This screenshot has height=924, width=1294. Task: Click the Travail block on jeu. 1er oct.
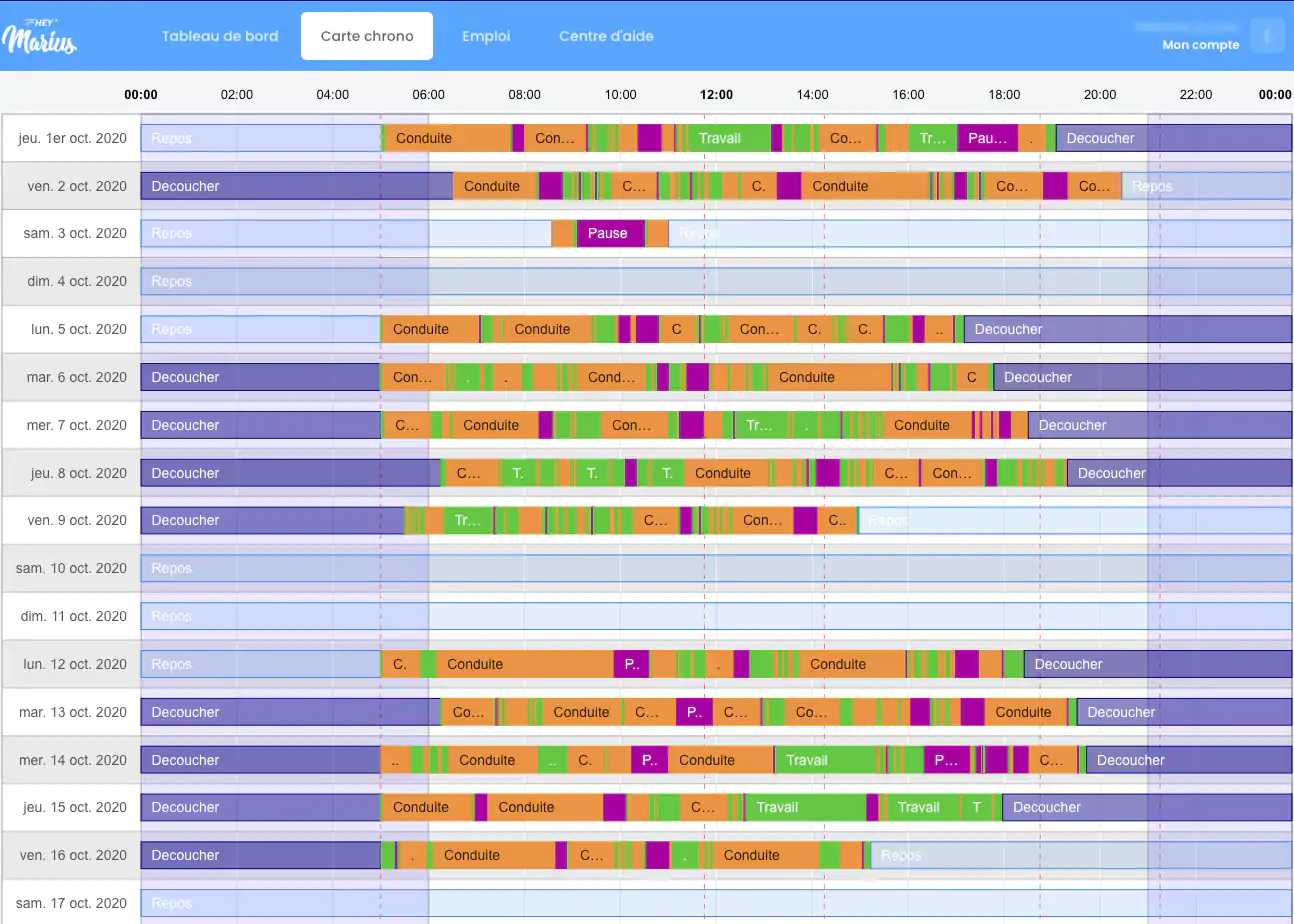[728, 138]
